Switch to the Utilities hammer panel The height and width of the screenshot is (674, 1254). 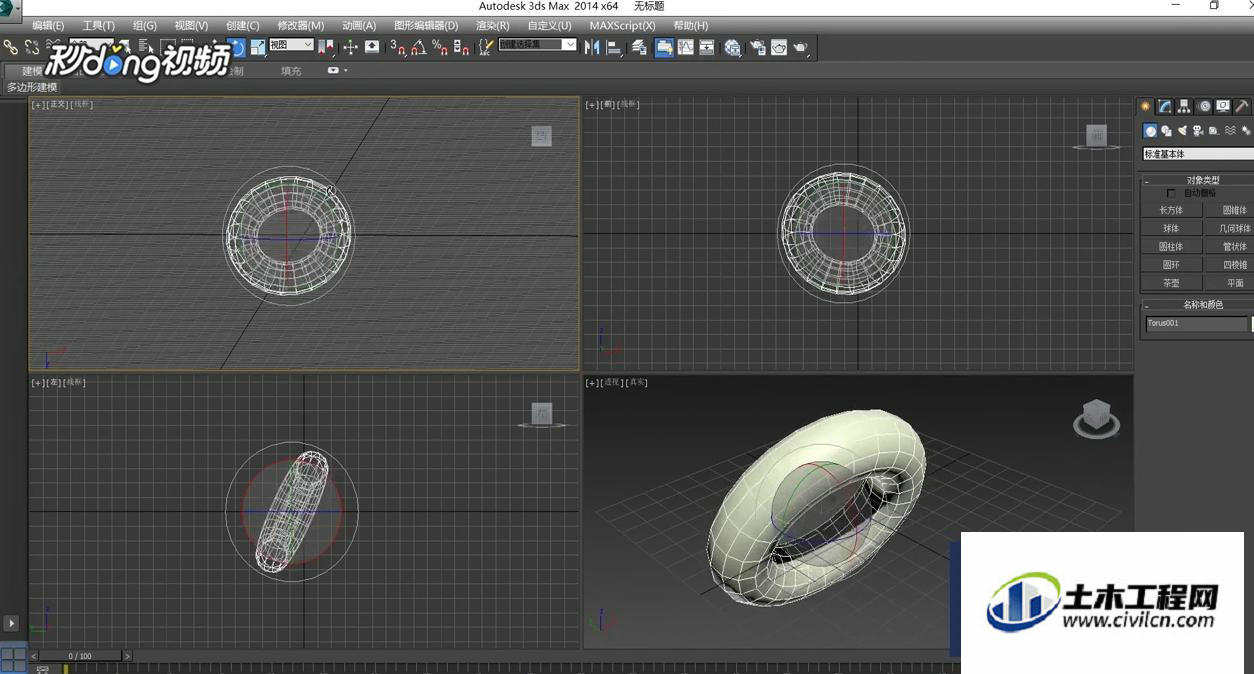1242,107
